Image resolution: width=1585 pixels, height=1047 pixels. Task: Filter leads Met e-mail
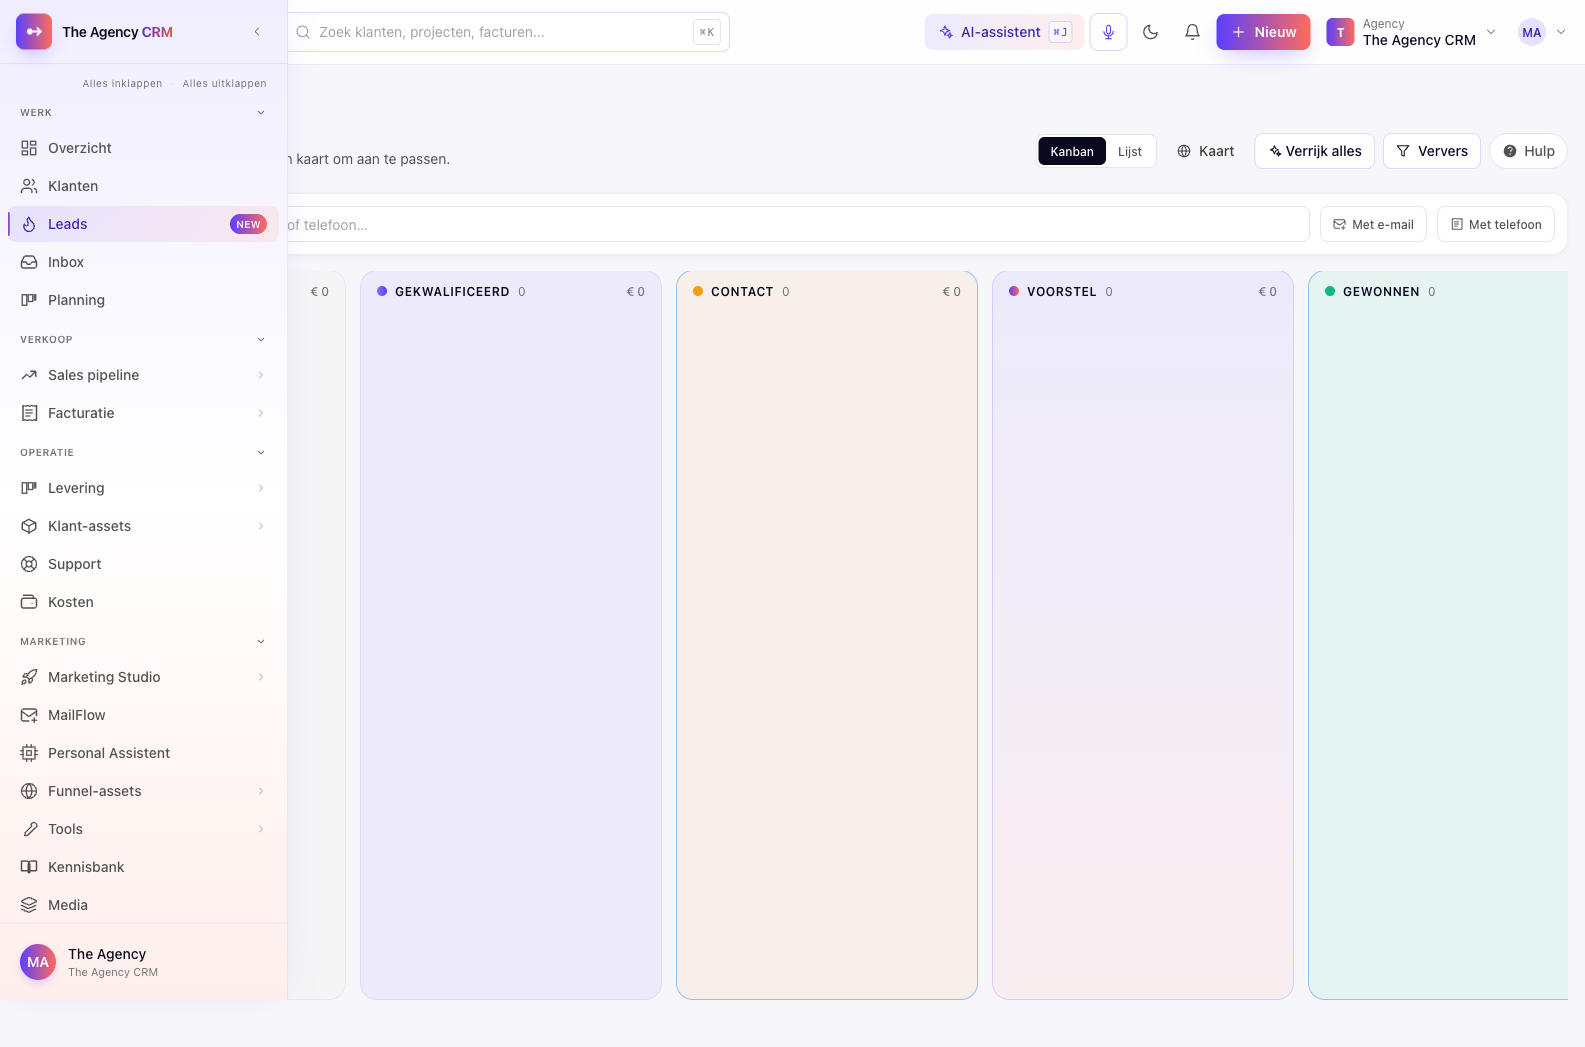tap(1373, 224)
